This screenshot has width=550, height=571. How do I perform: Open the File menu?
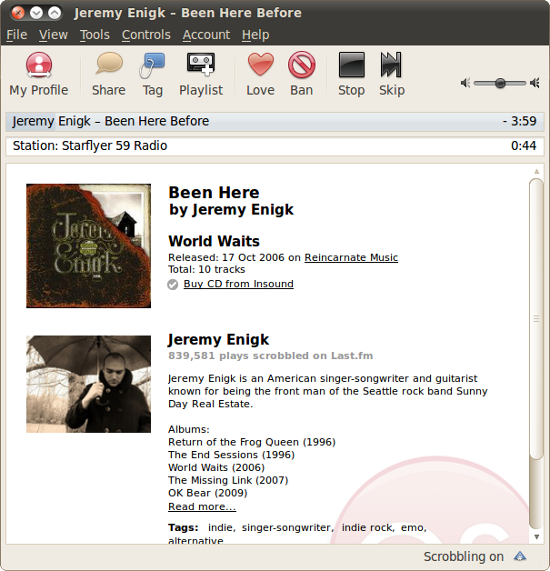[x=17, y=35]
